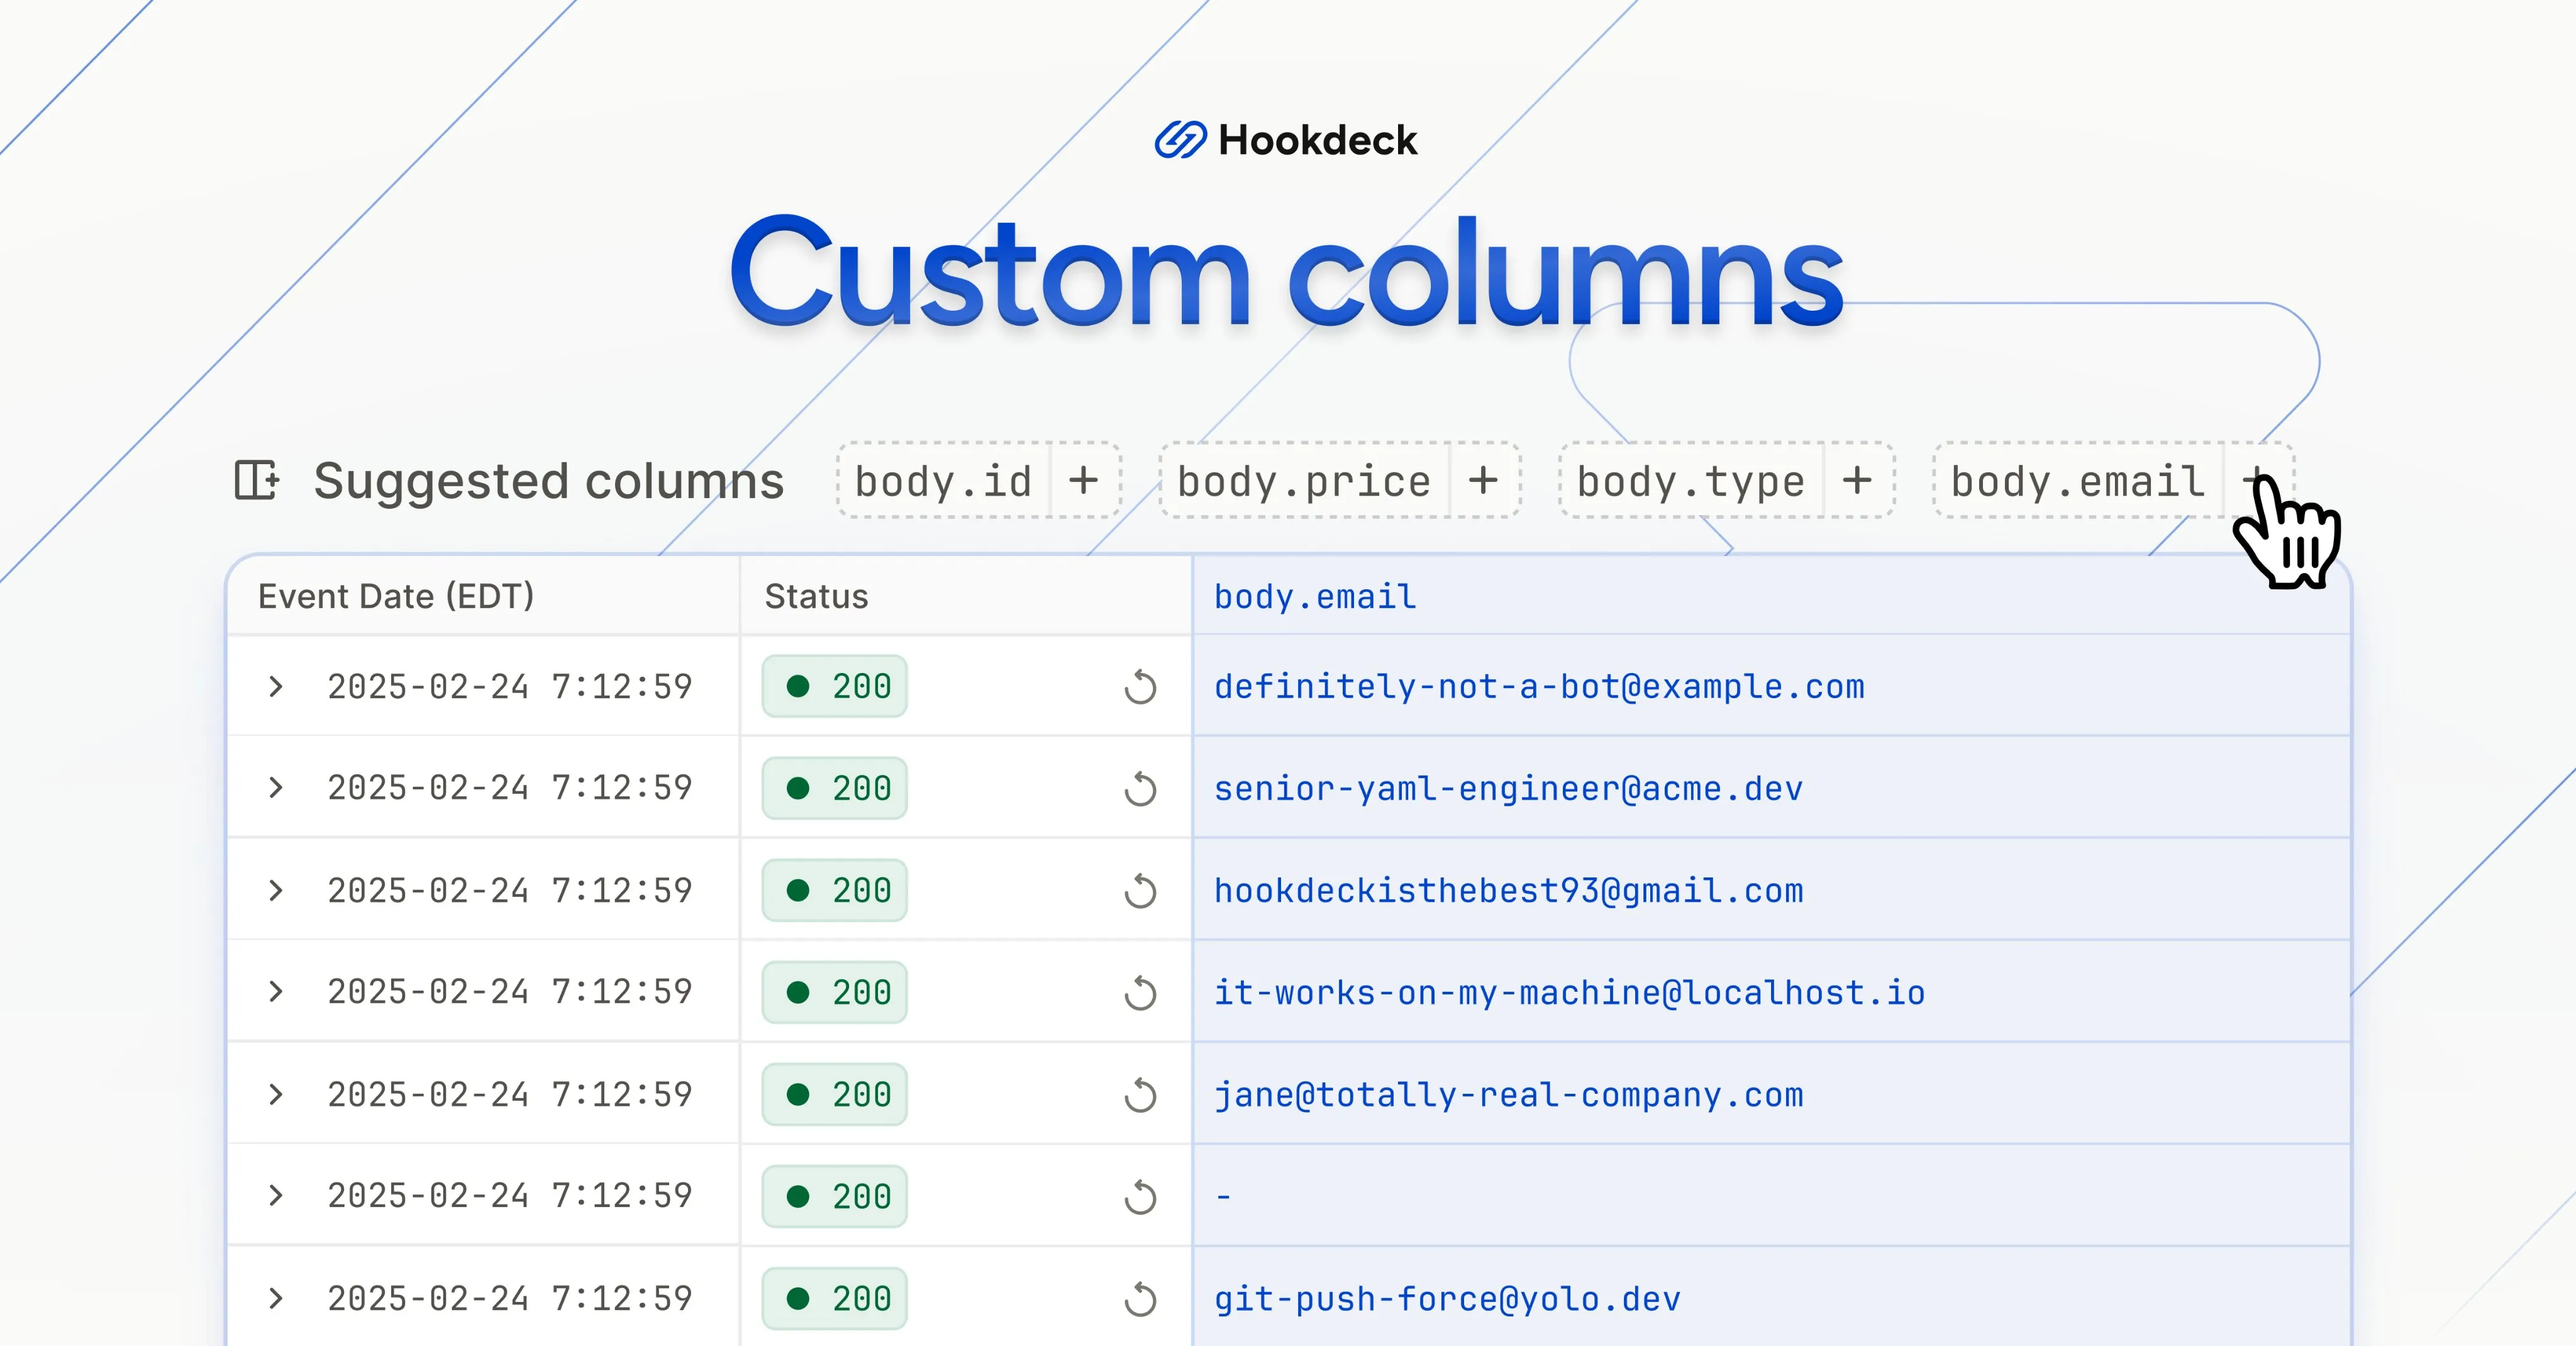Retry the event for git-push-force@yolo.dev
Viewport: 2576px width, 1346px height.
(1140, 1299)
